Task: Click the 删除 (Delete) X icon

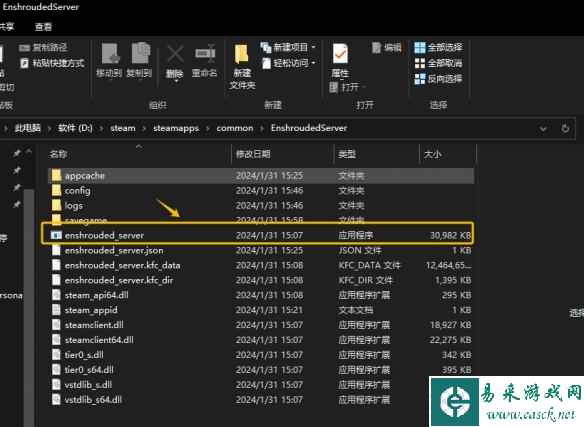Action: point(175,55)
